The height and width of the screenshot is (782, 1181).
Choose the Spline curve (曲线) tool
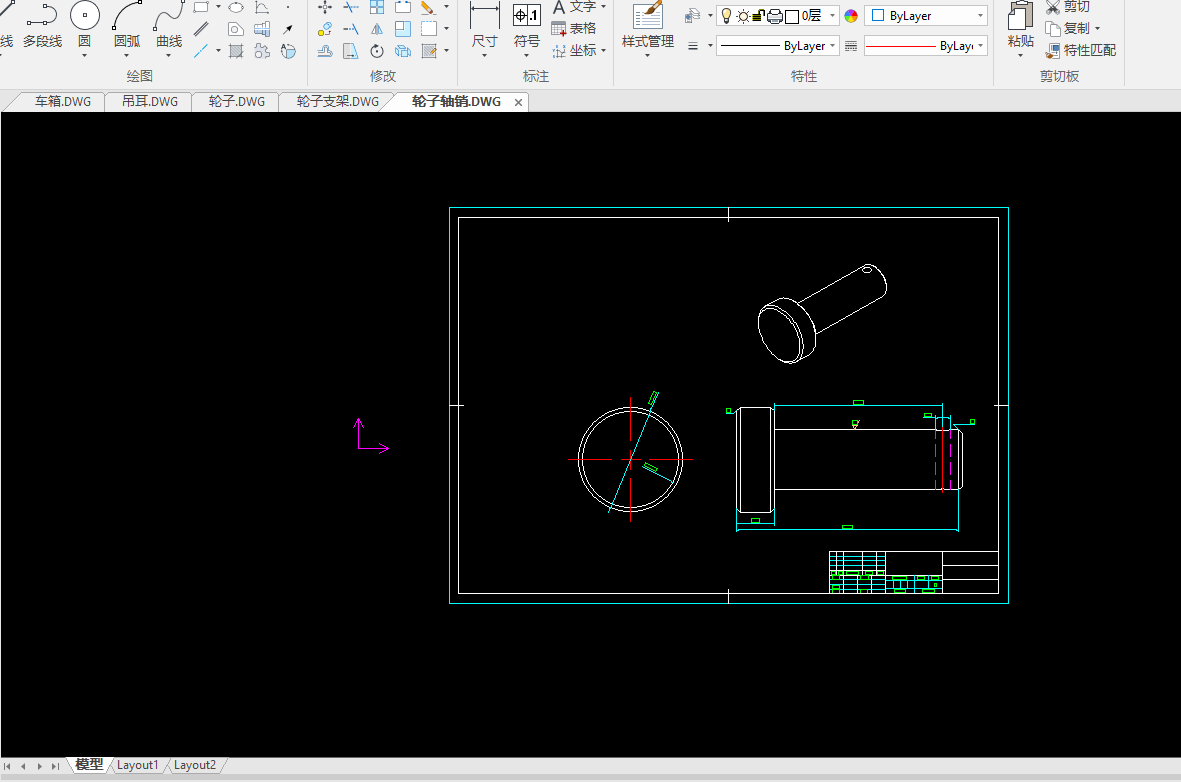pyautogui.click(x=169, y=16)
